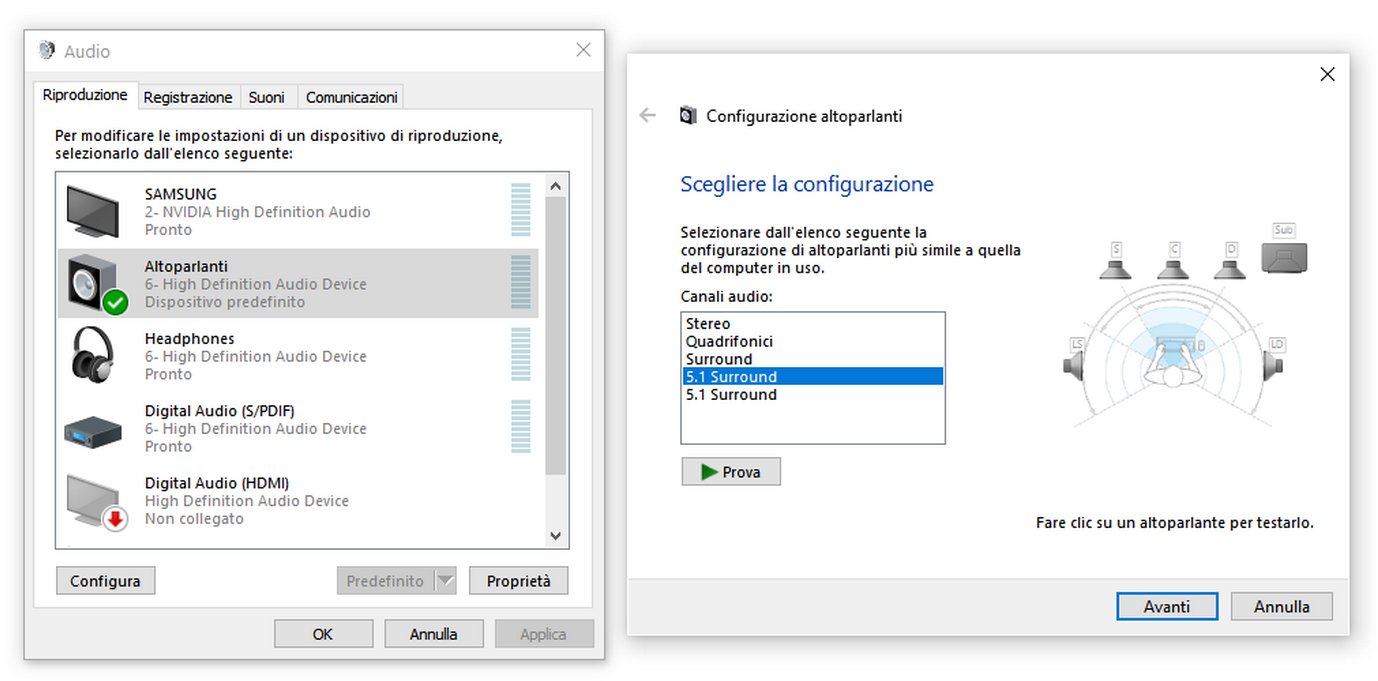The width and height of the screenshot is (1378, 681).
Task: Click the Digital Audio (S/PDIF) icon
Action: pyautogui.click(x=93, y=429)
